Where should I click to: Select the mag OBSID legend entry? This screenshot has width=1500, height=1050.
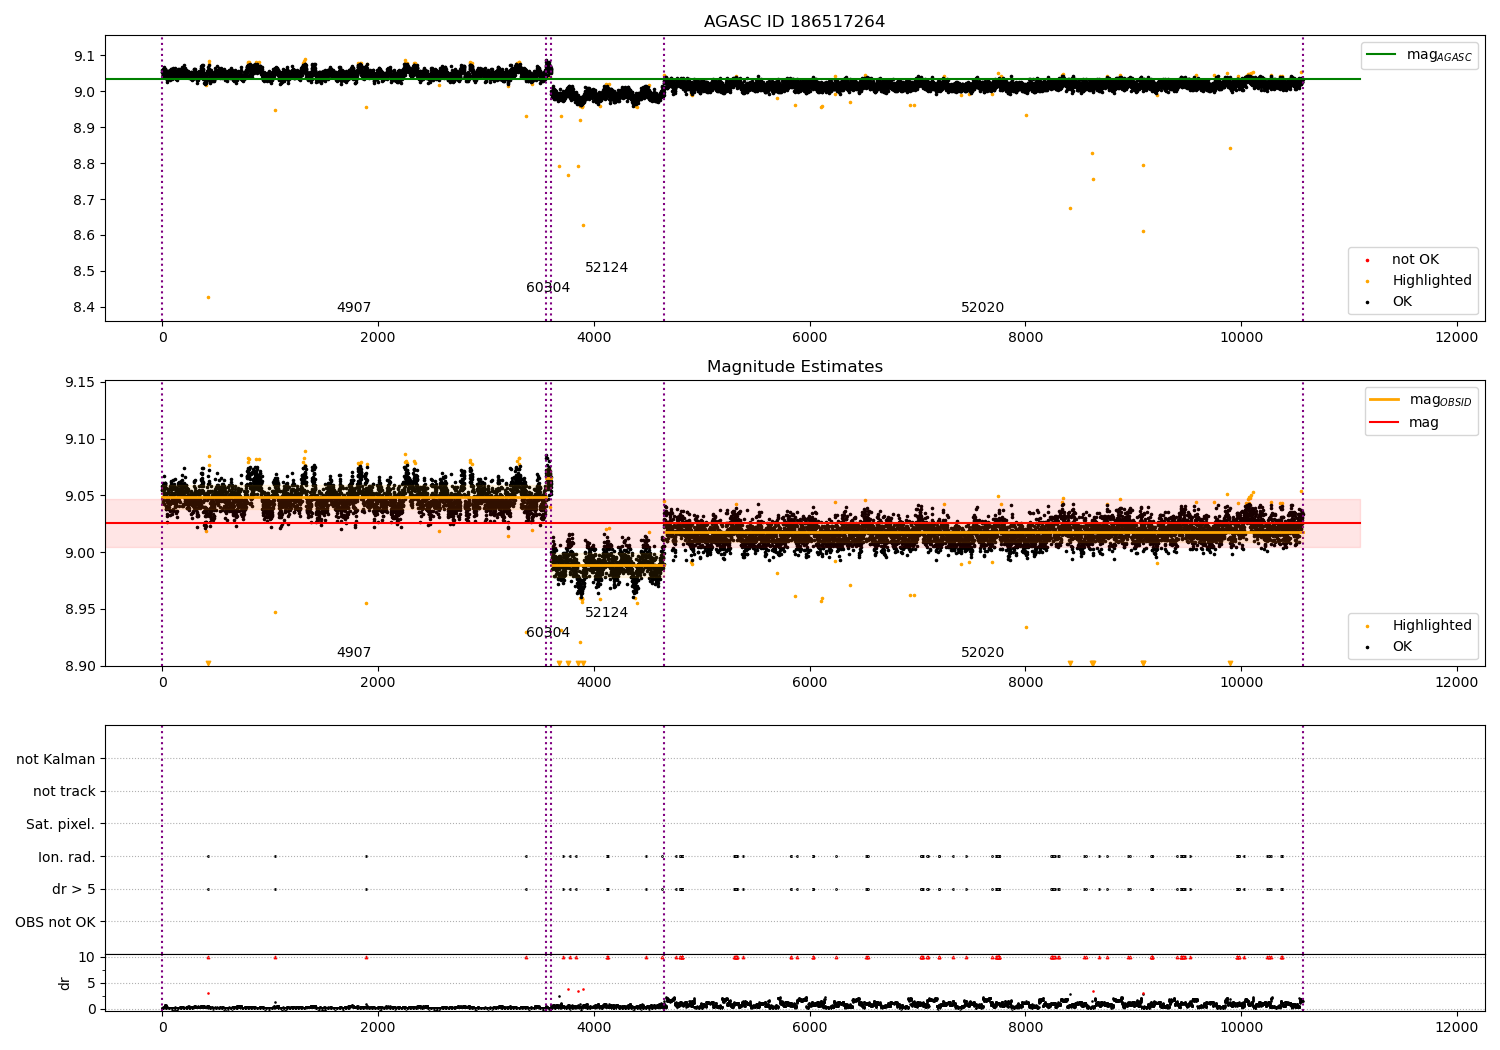click(x=1420, y=400)
